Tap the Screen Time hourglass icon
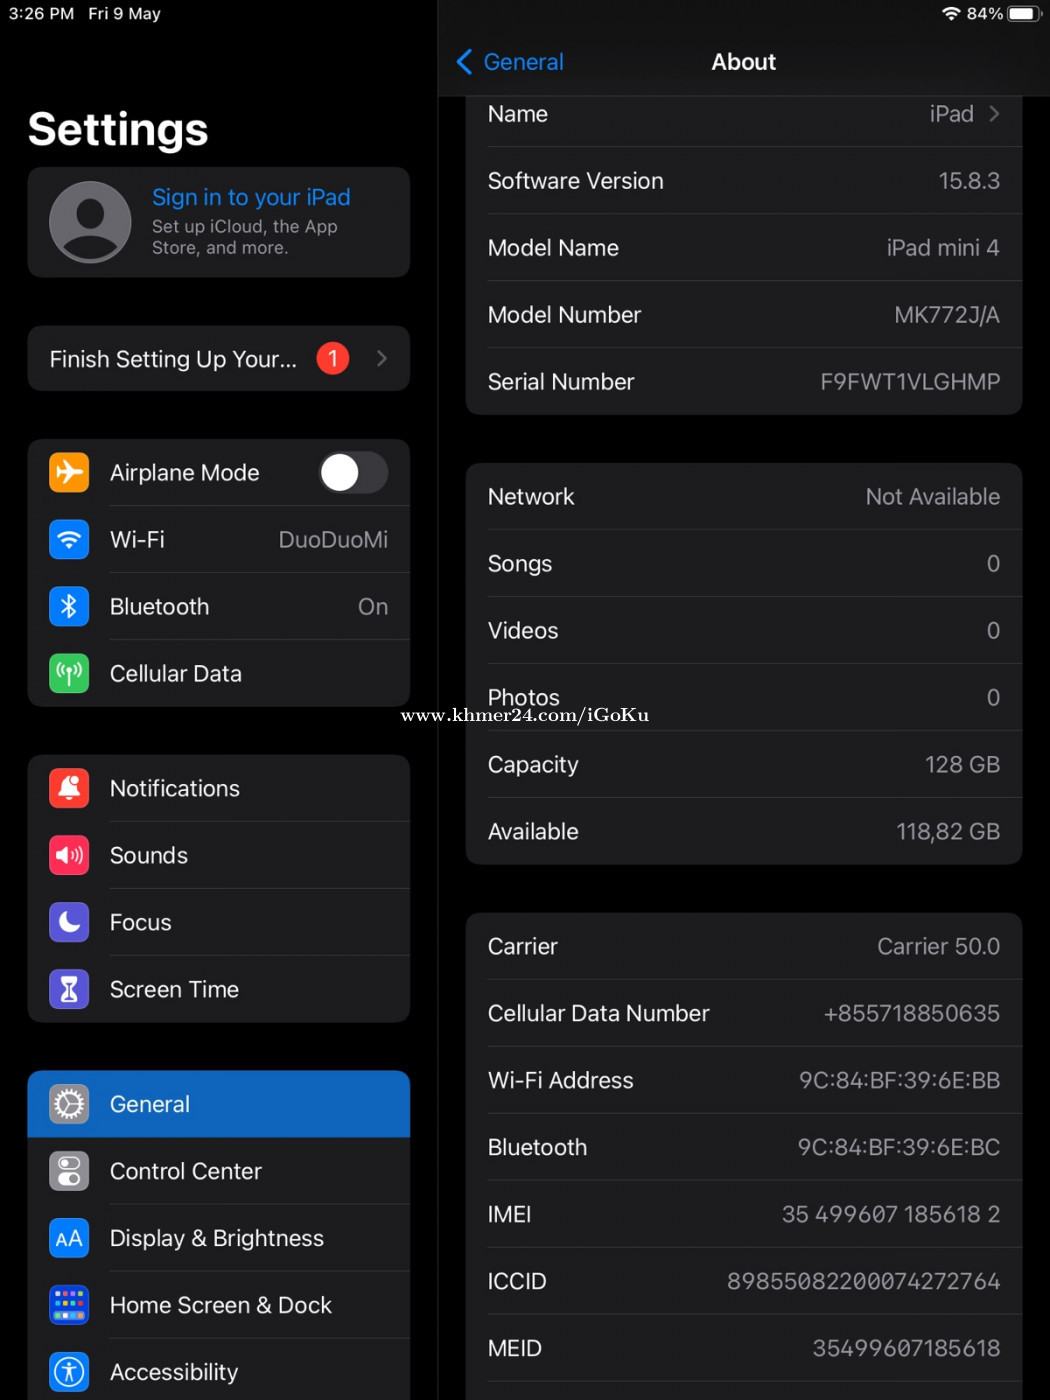Image resolution: width=1050 pixels, height=1400 pixels. point(69,989)
